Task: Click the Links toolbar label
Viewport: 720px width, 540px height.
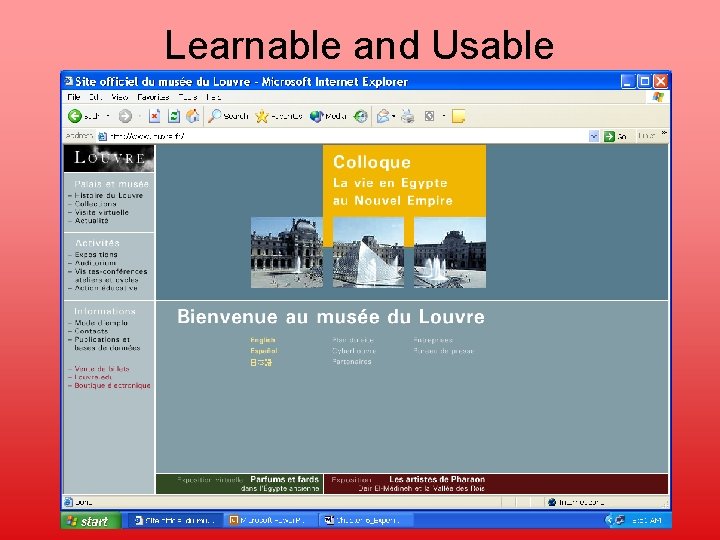Action: pos(647,136)
